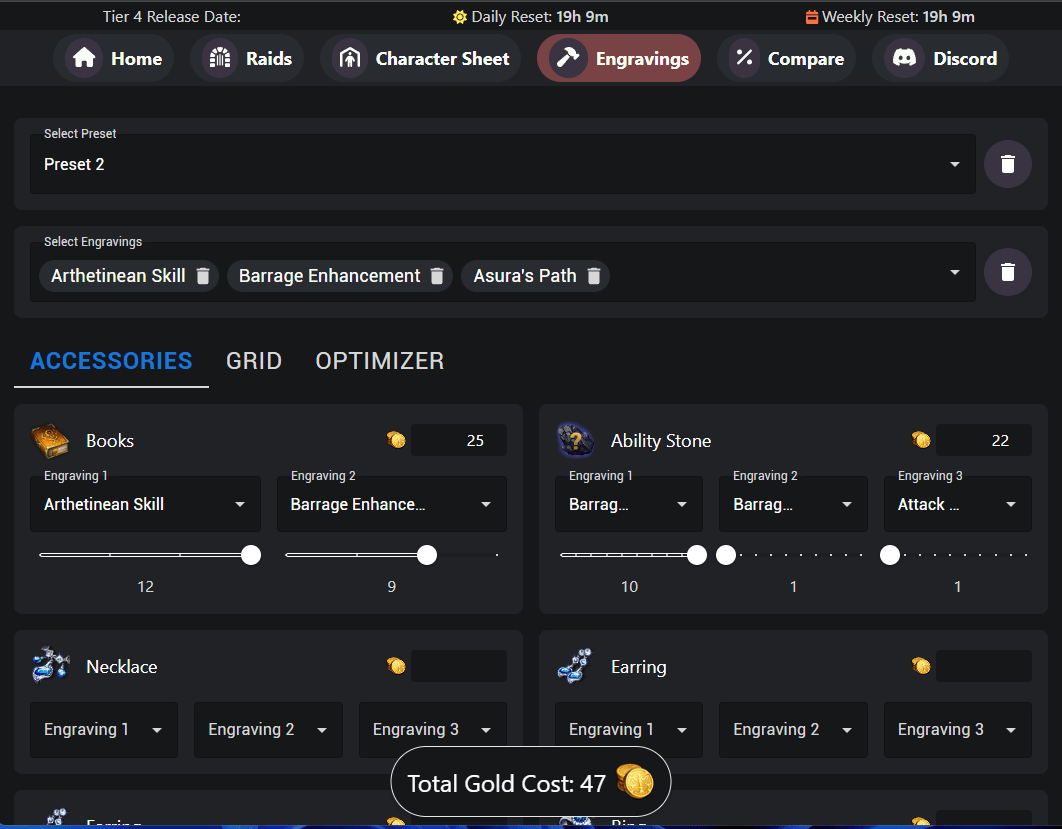Open the Character Sheet page
Viewport: 1062px width, 829px height.
[x=421, y=59]
